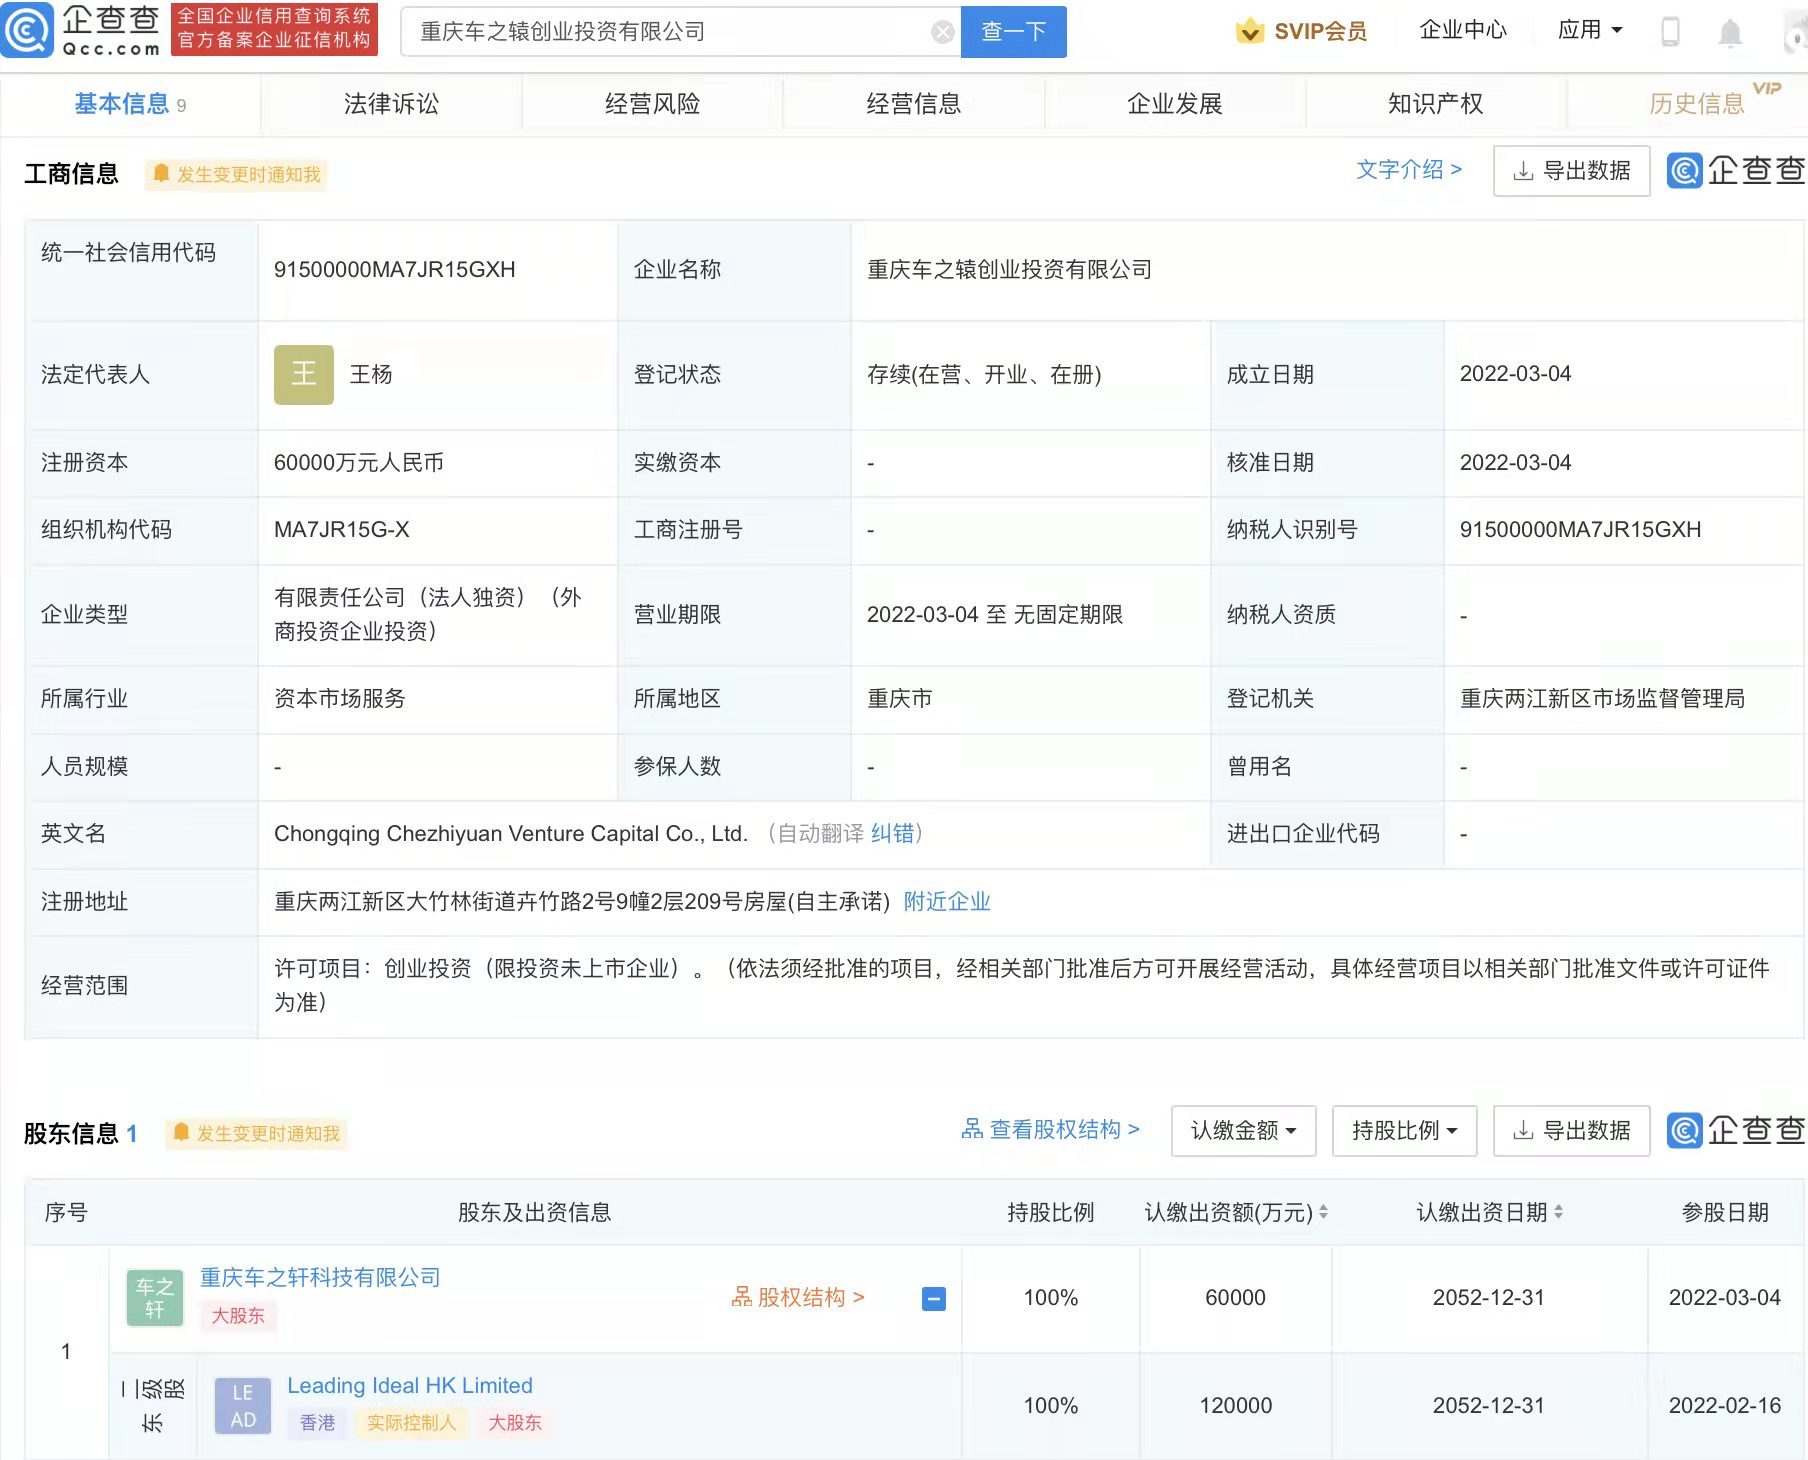Switch to the 法律诉讼 tab
The image size is (1808, 1460).
[390, 103]
